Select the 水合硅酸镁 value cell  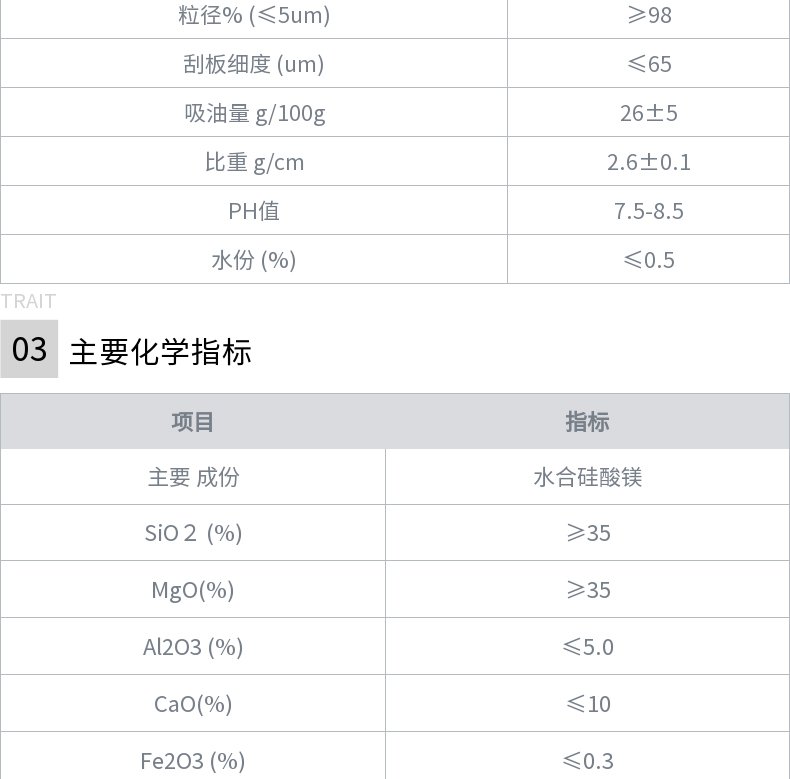pyautogui.click(x=587, y=477)
